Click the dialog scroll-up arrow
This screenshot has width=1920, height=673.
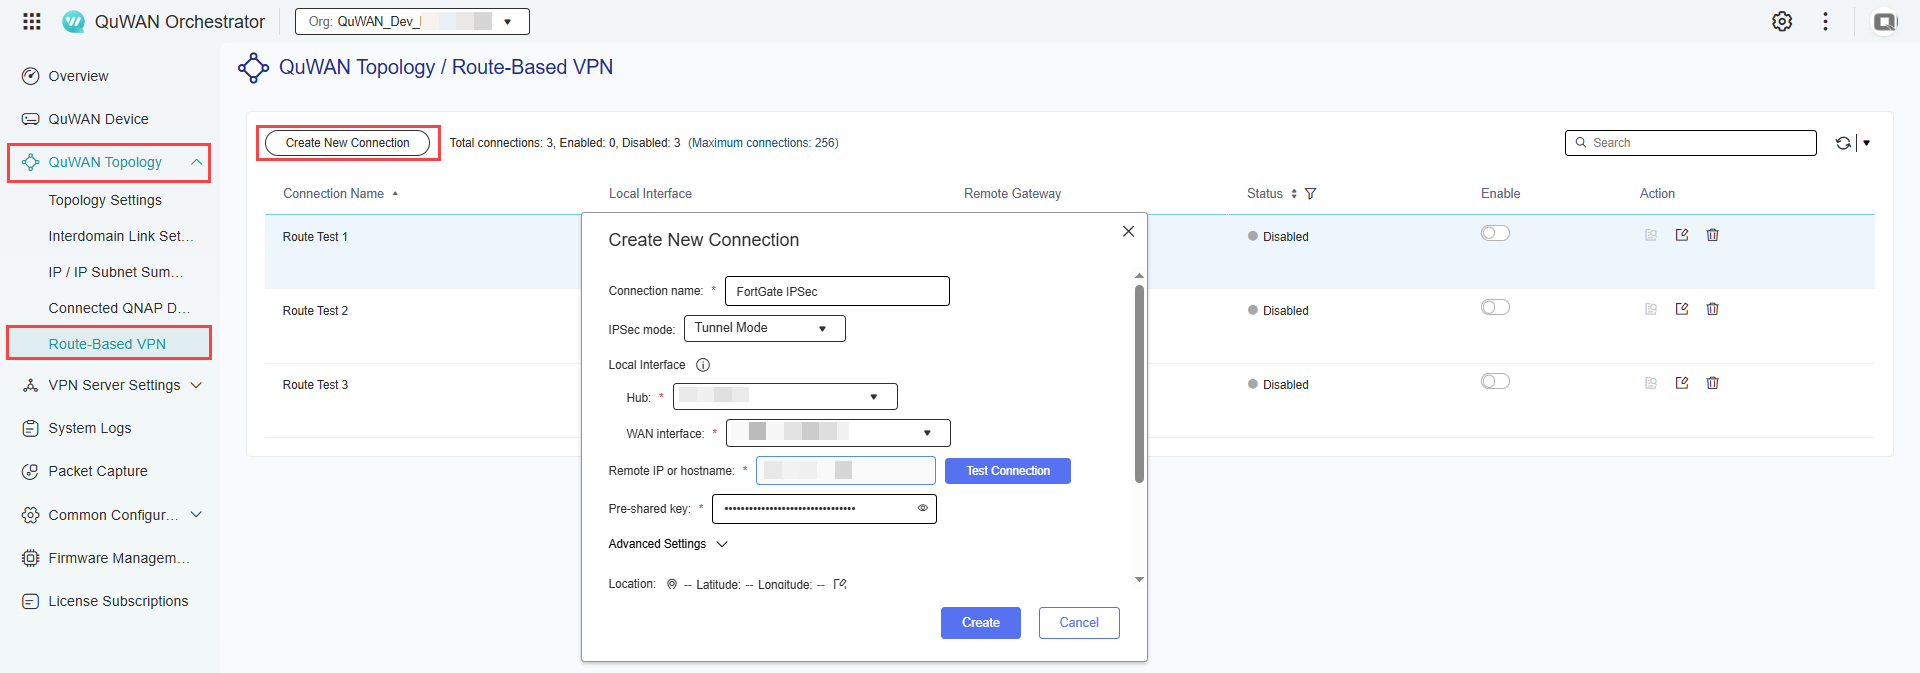pyautogui.click(x=1139, y=276)
